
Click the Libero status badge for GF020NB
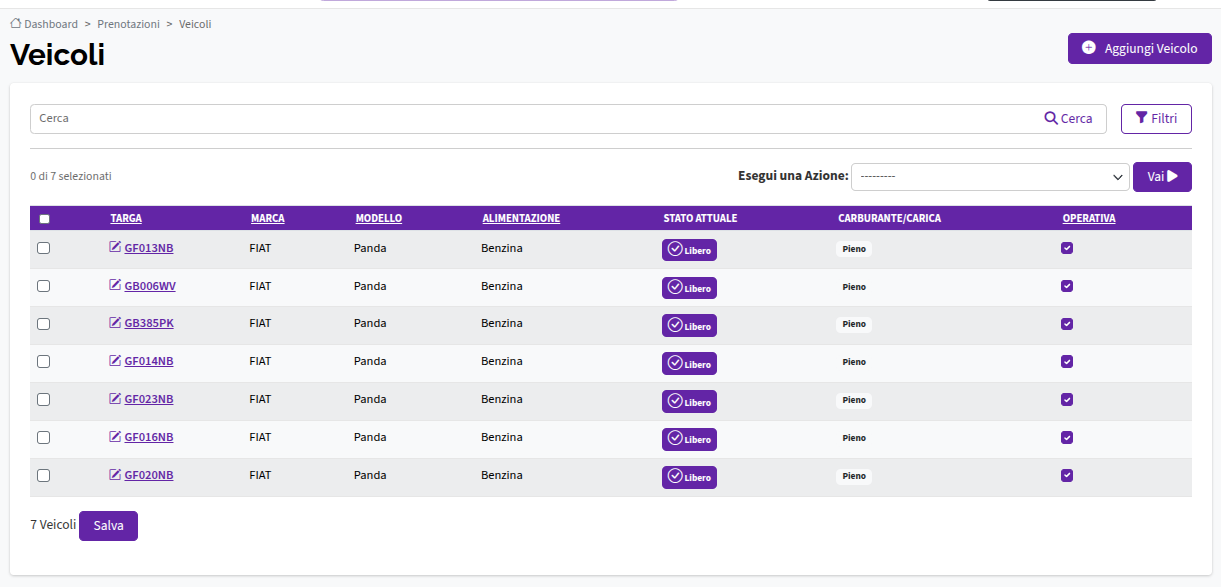pos(689,477)
